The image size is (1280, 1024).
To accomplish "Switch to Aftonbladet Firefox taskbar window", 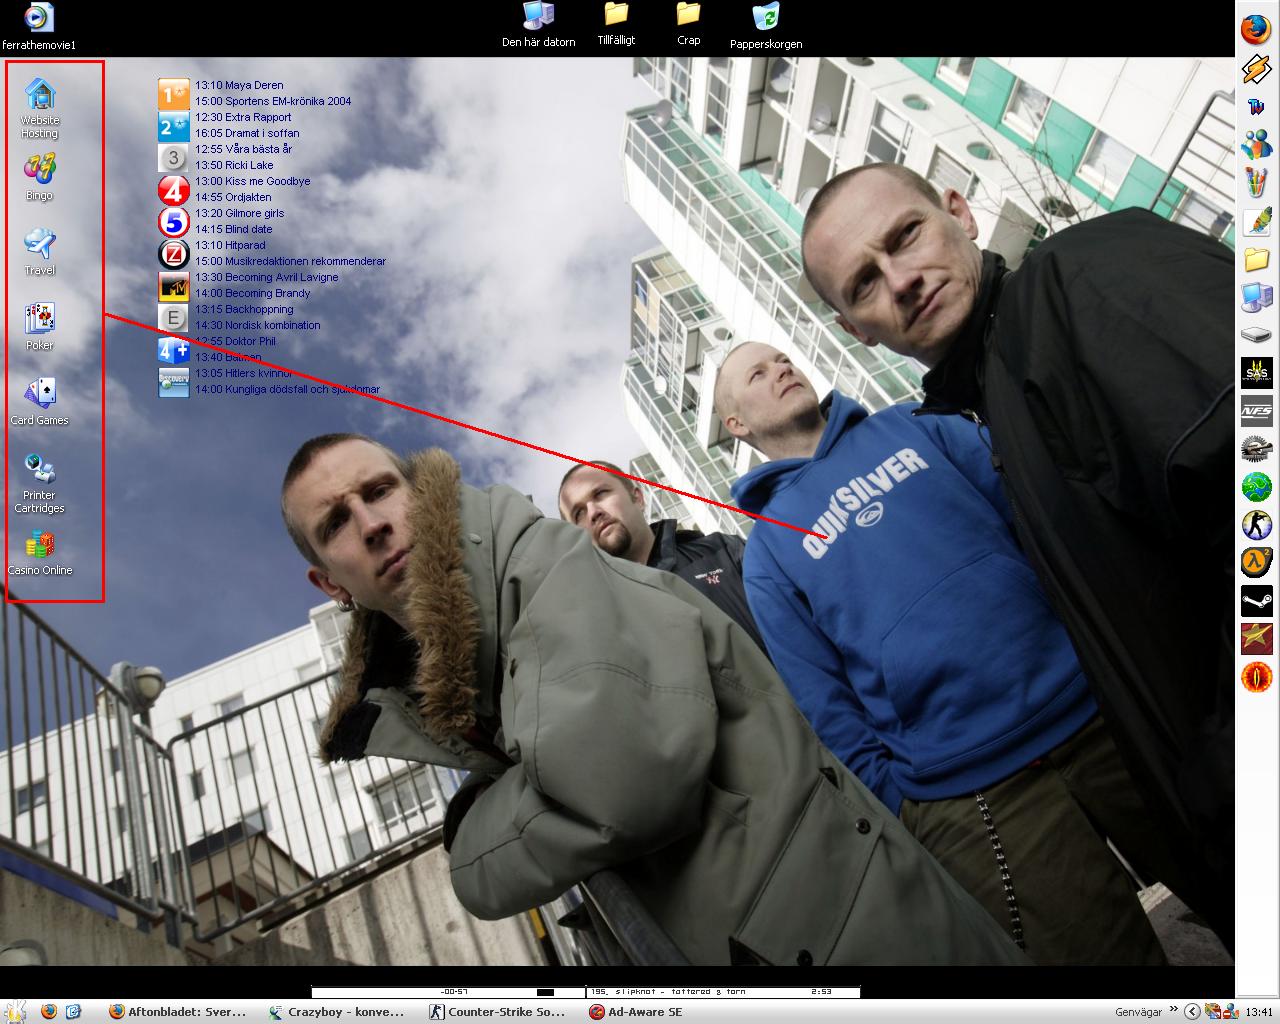I will (177, 1012).
